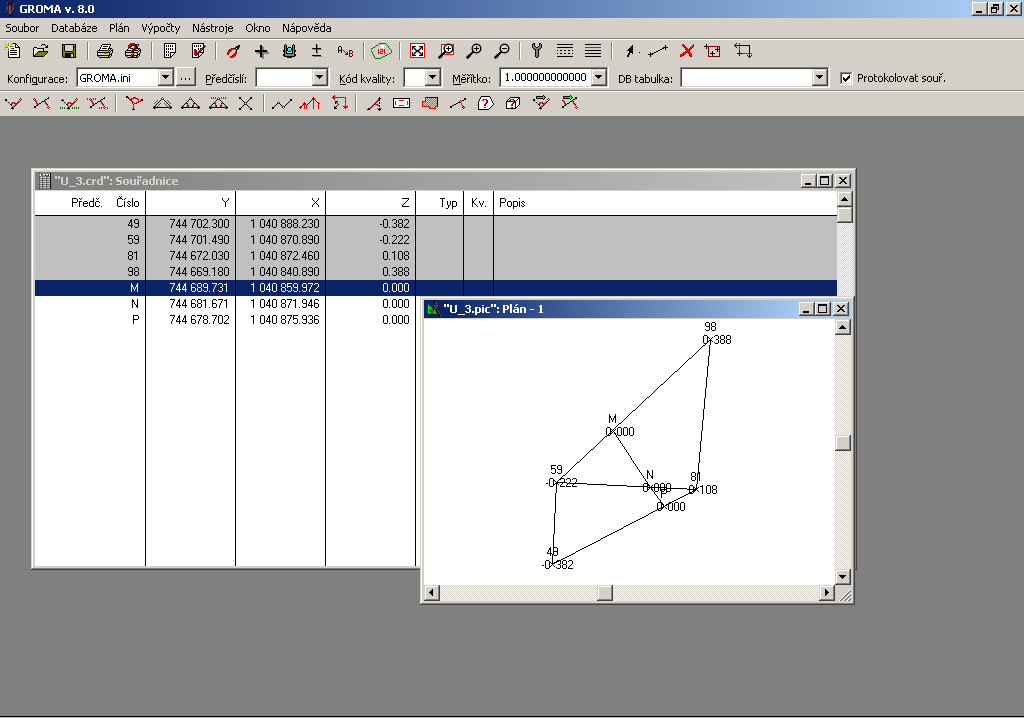Viewport: 1024px width, 718px height.
Task: Click the configuration browse ... button
Action: click(185, 78)
